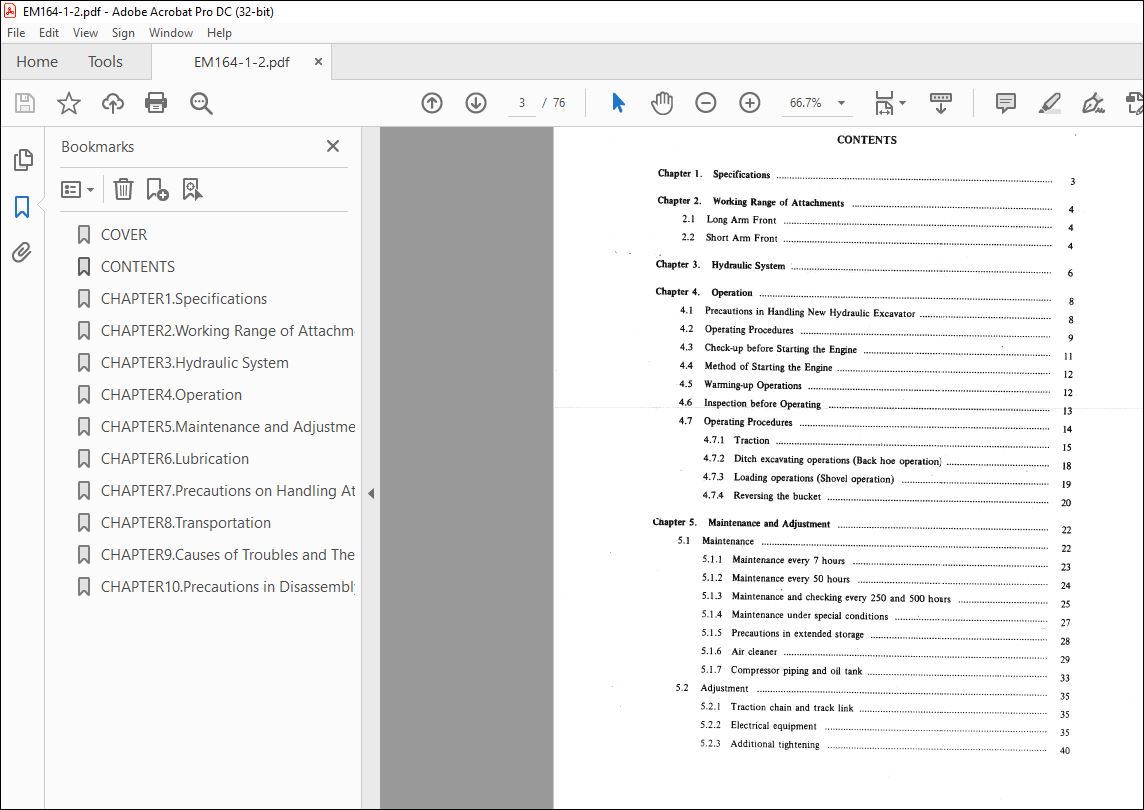The image size is (1144, 810).
Task: Go to previous page with up arrow
Action: (432, 103)
